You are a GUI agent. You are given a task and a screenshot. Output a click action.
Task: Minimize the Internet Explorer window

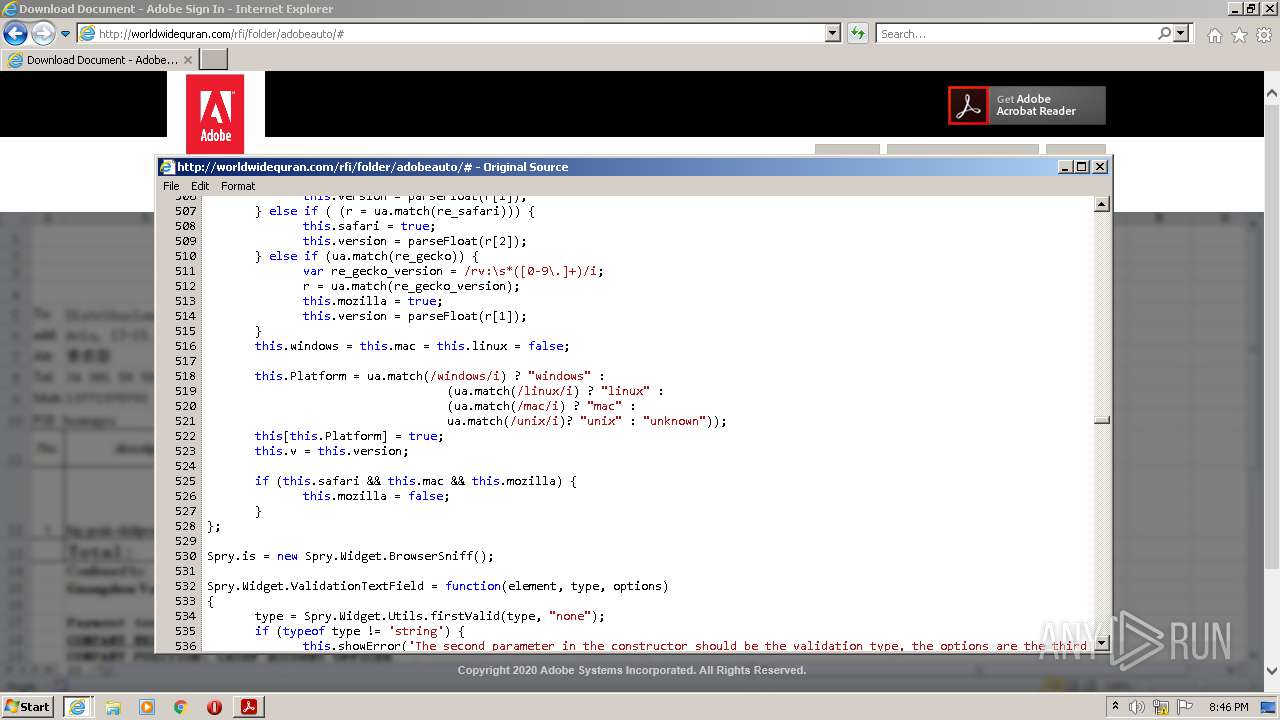click(1235, 8)
